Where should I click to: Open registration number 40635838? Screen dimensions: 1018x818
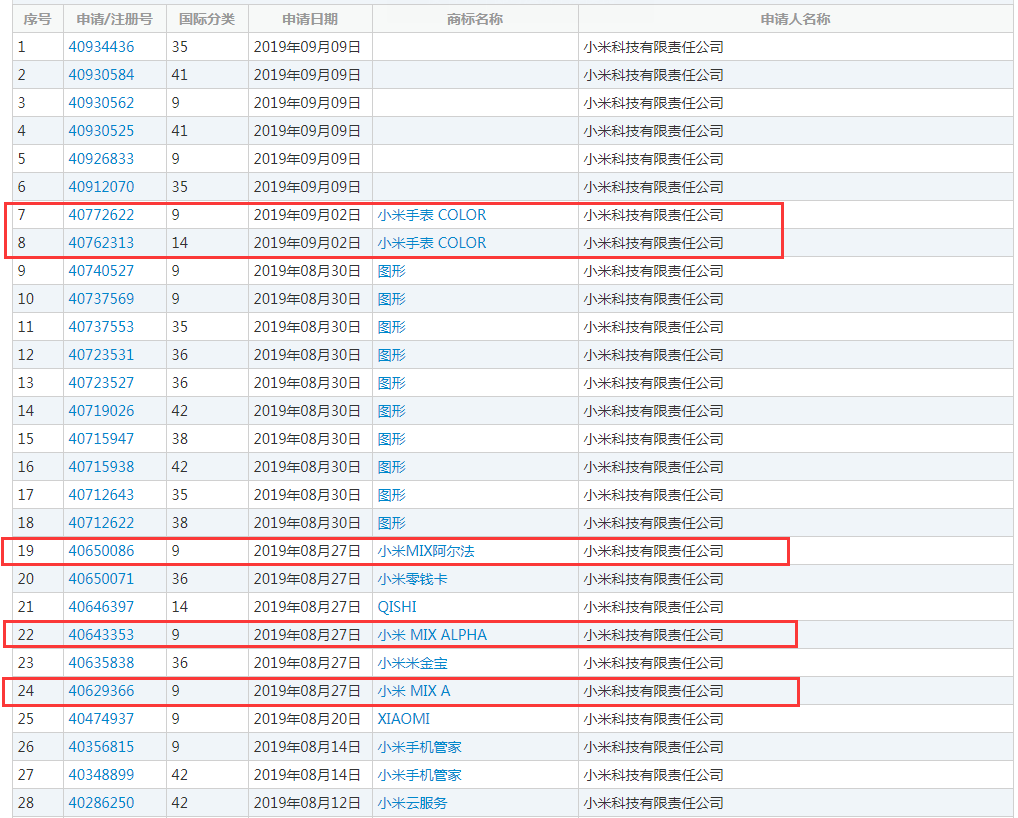(x=101, y=663)
